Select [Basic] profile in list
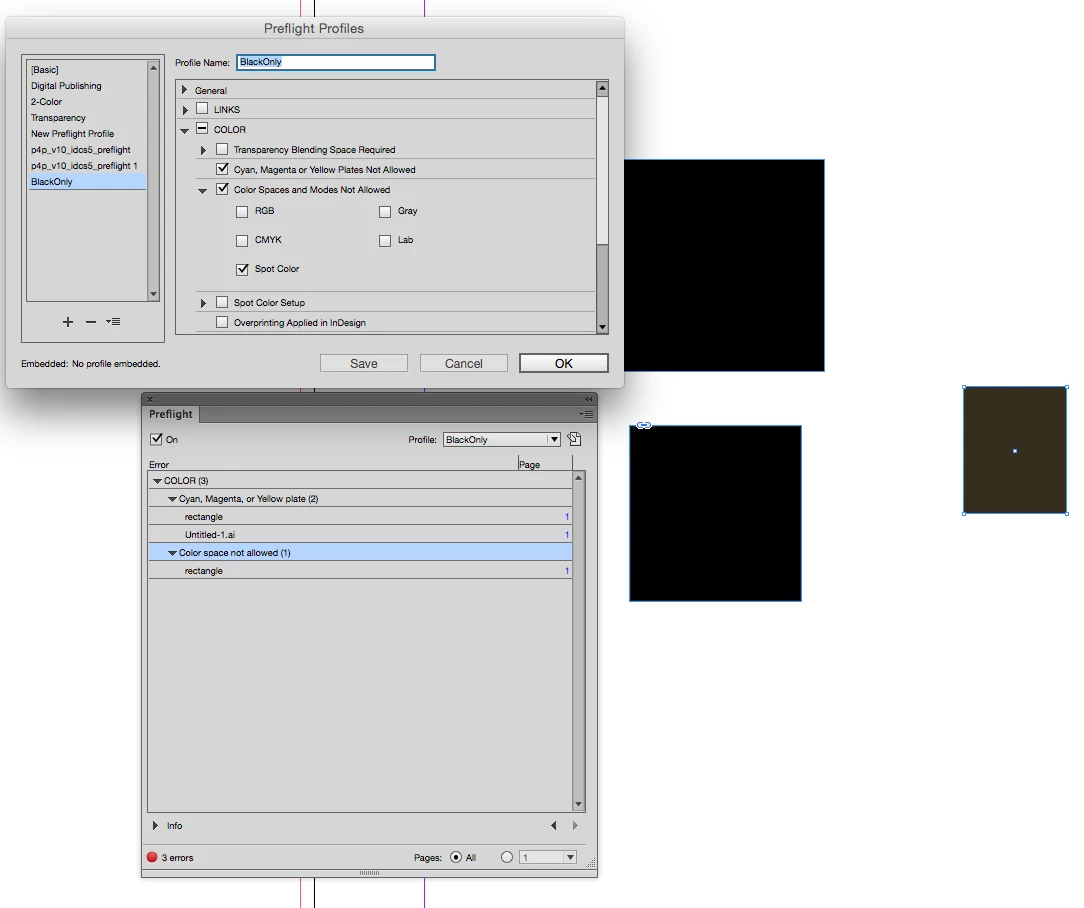This screenshot has height=908, width=1084. click(86, 69)
